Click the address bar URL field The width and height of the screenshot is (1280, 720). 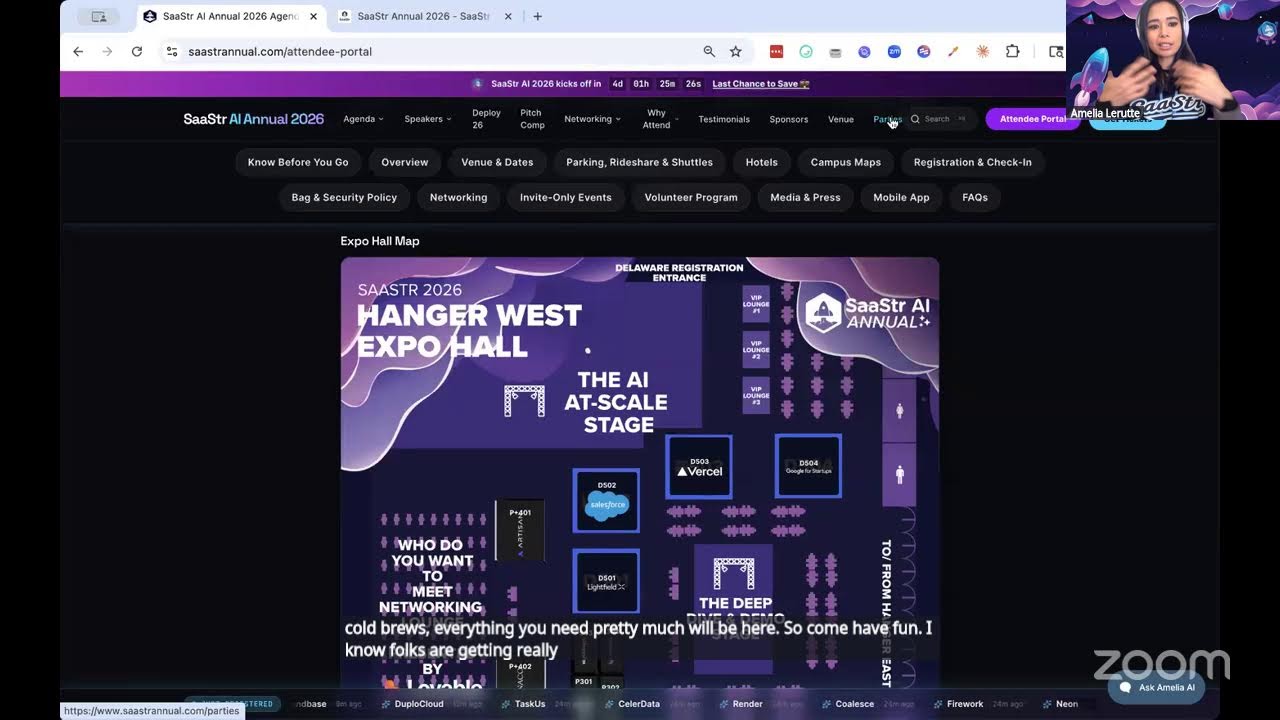click(x=440, y=51)
